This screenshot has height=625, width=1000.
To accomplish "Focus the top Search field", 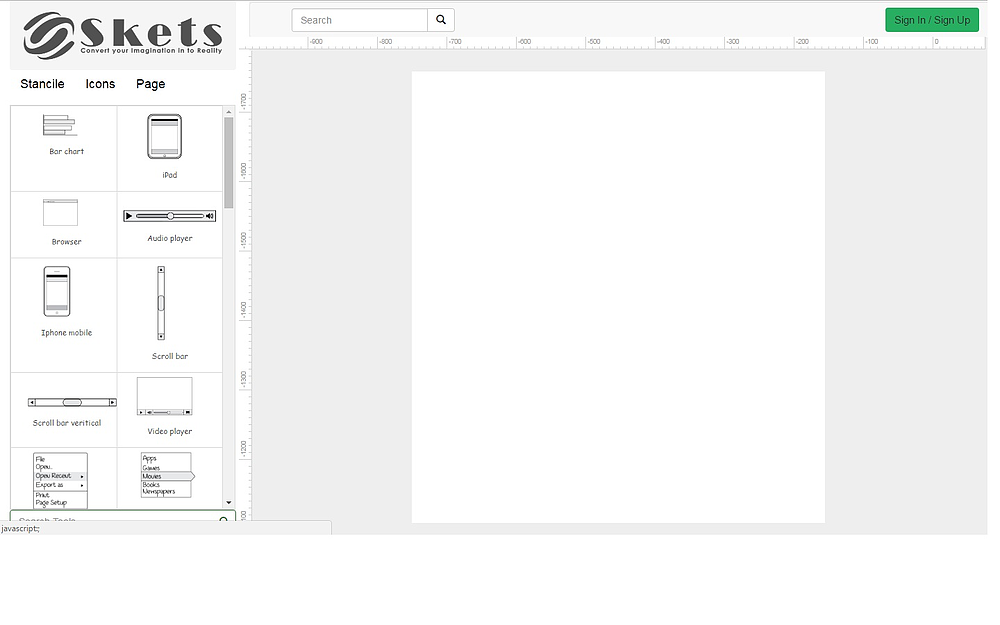I will coord(360,20).
